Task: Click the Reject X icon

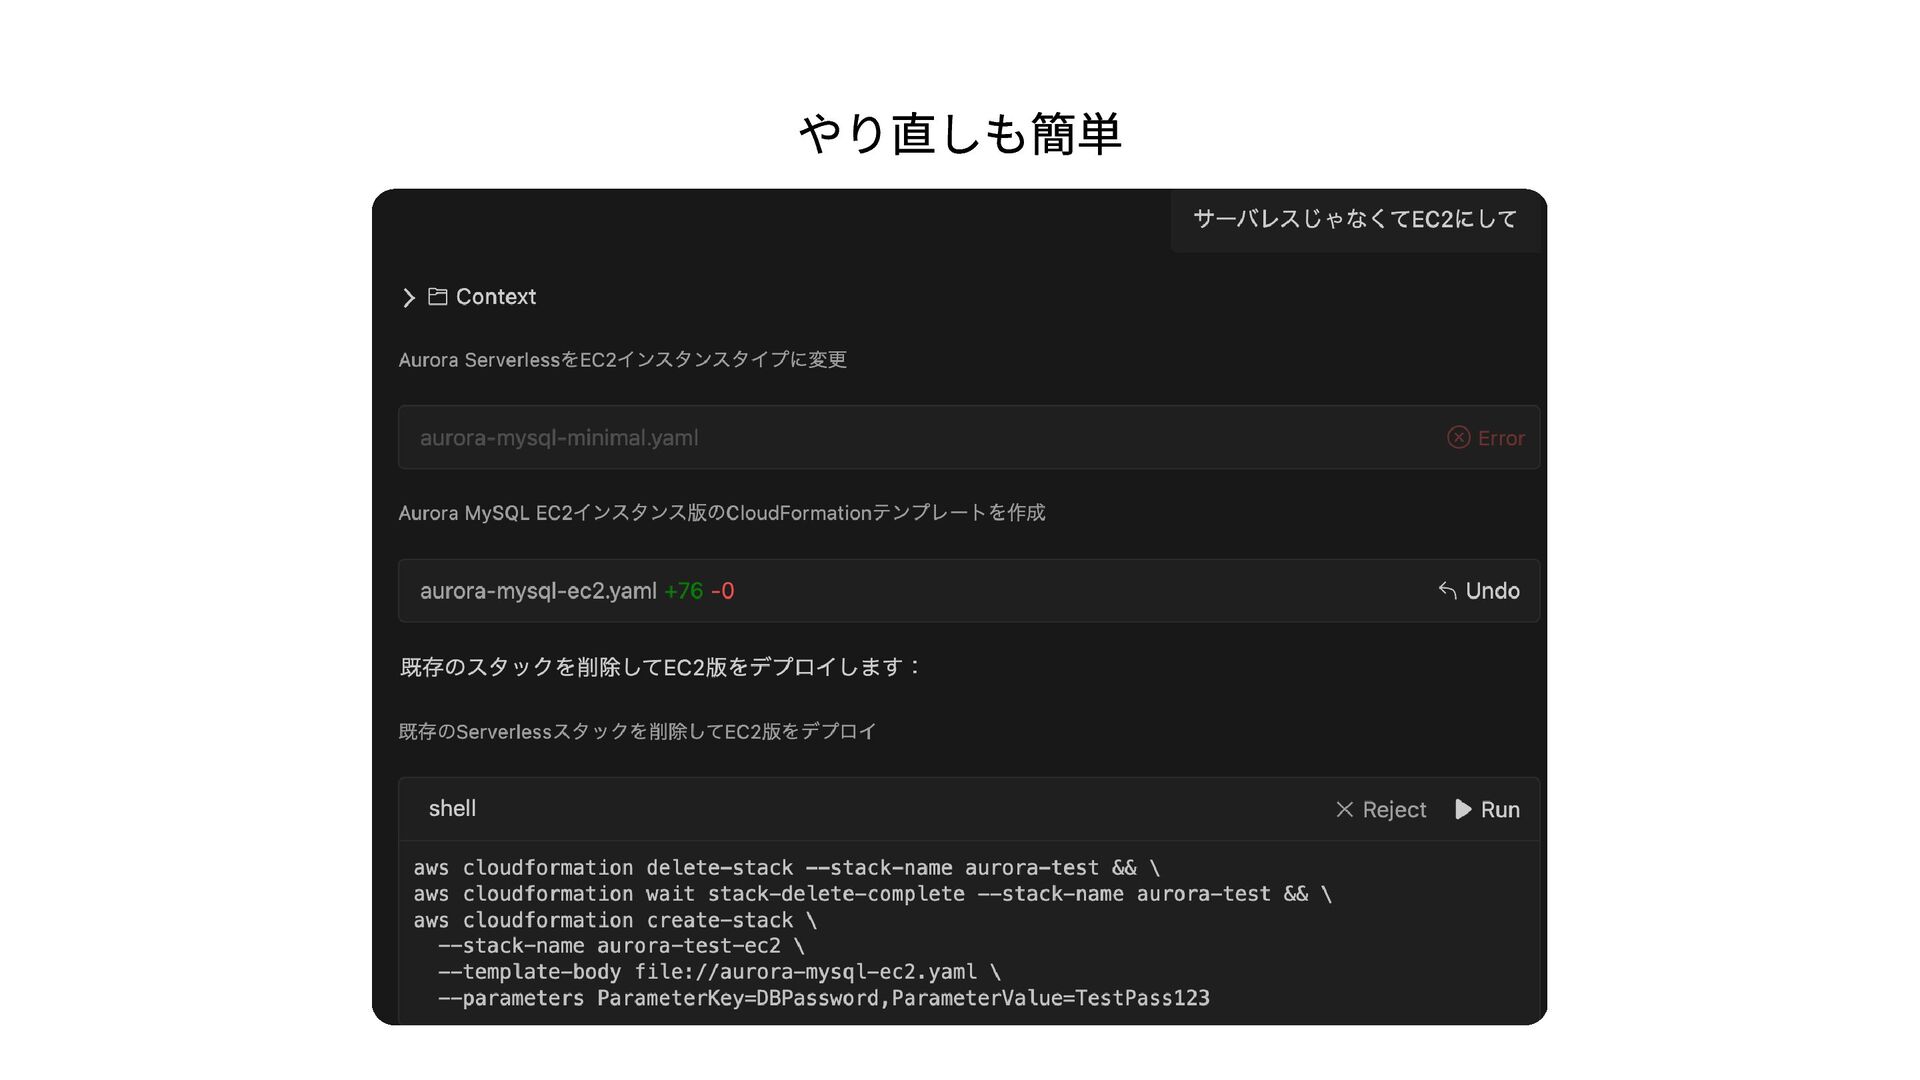Action: coord(1344,809)
